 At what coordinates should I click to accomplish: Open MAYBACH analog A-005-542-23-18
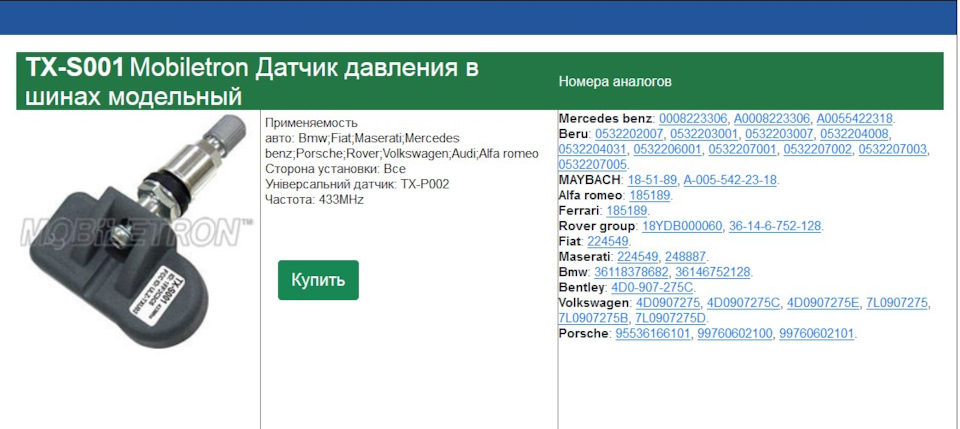pos(730,181)
